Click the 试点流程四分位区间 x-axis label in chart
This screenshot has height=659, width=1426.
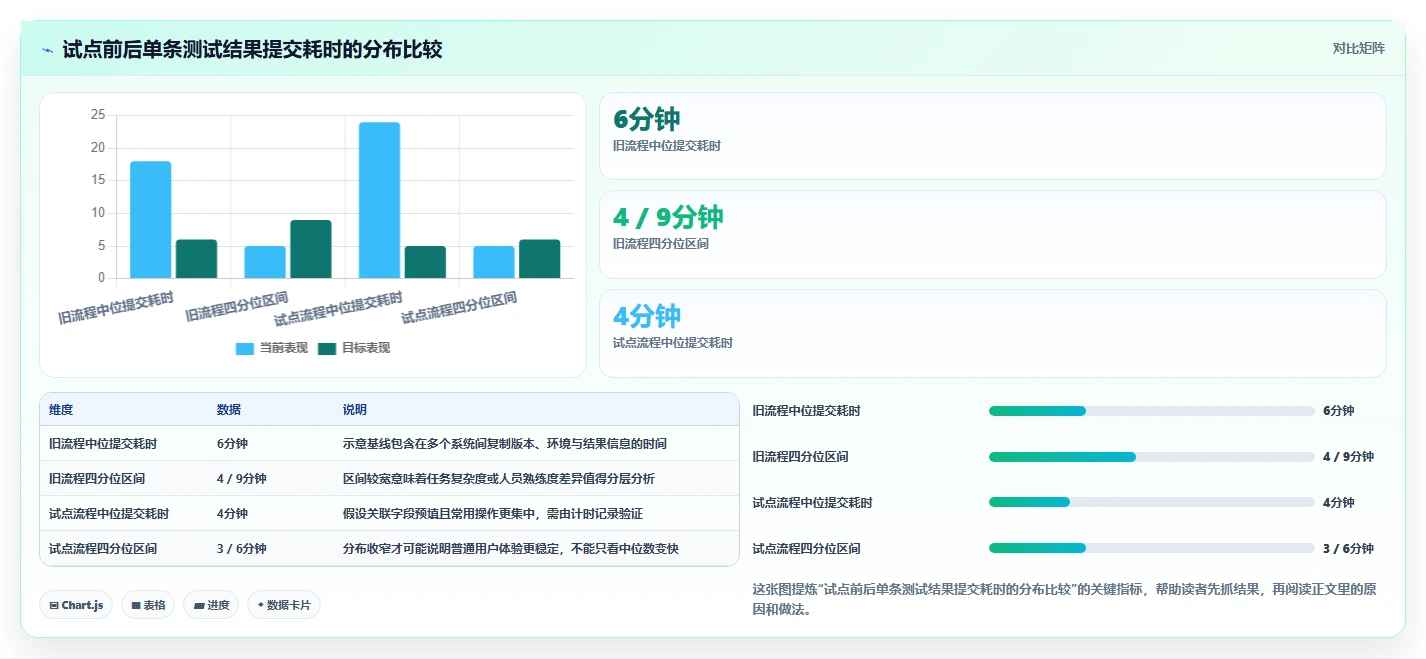coord(460,307)
